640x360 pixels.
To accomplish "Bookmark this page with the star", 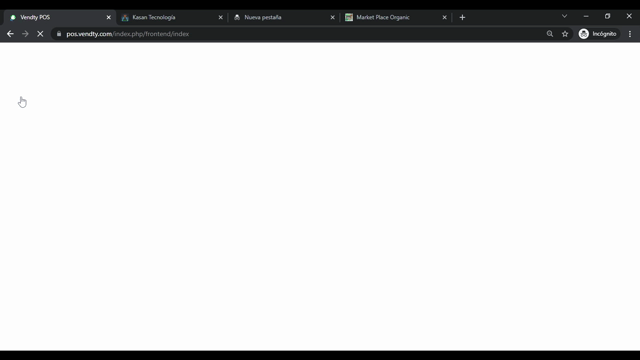I will pos(565,34).
